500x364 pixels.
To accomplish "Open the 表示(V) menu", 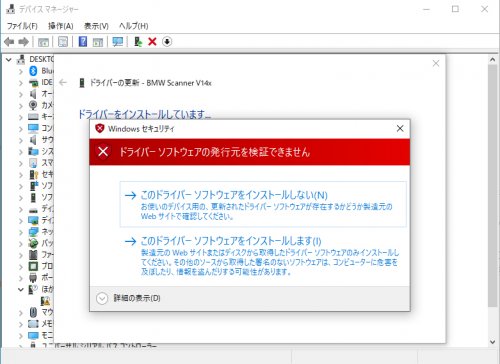I will coord(96,26).
